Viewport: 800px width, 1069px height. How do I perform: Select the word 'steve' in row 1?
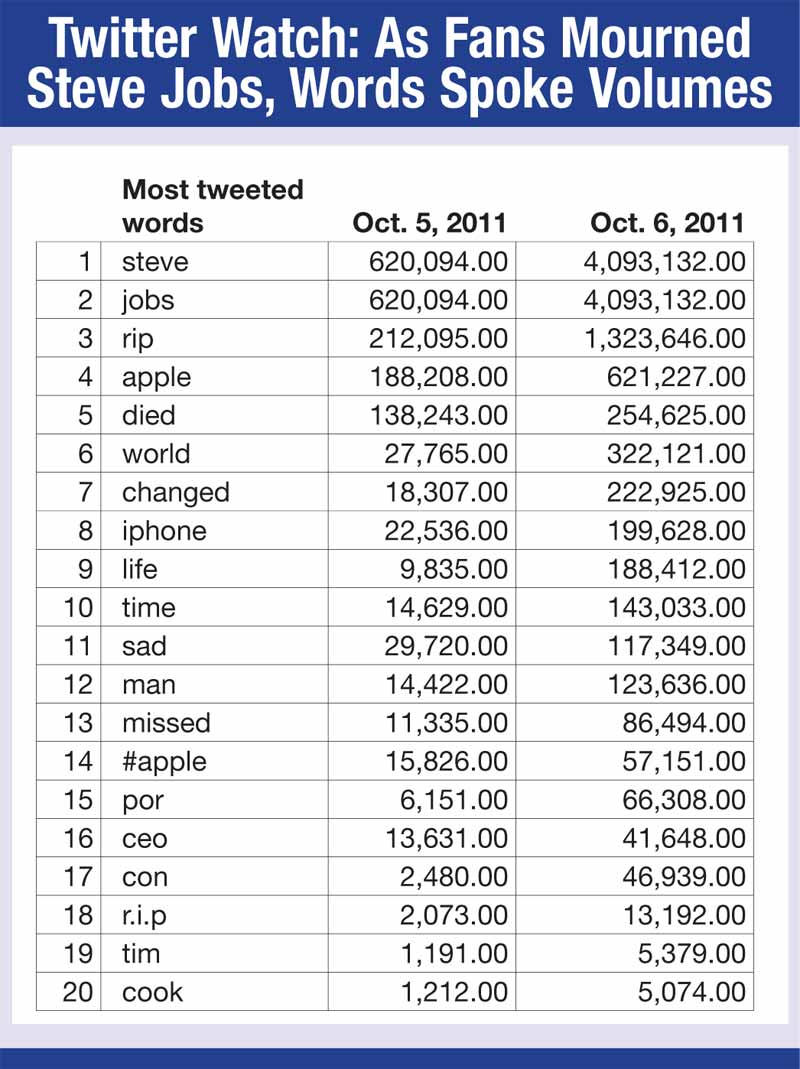point(155,262)
